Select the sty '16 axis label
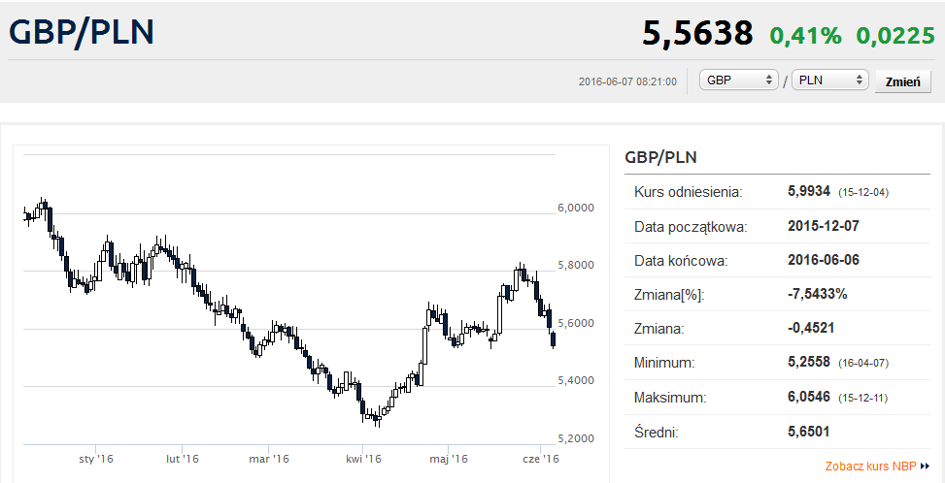The width and height of the screenshot is (945, 483). pyautogui.click(x=97, y=459)
